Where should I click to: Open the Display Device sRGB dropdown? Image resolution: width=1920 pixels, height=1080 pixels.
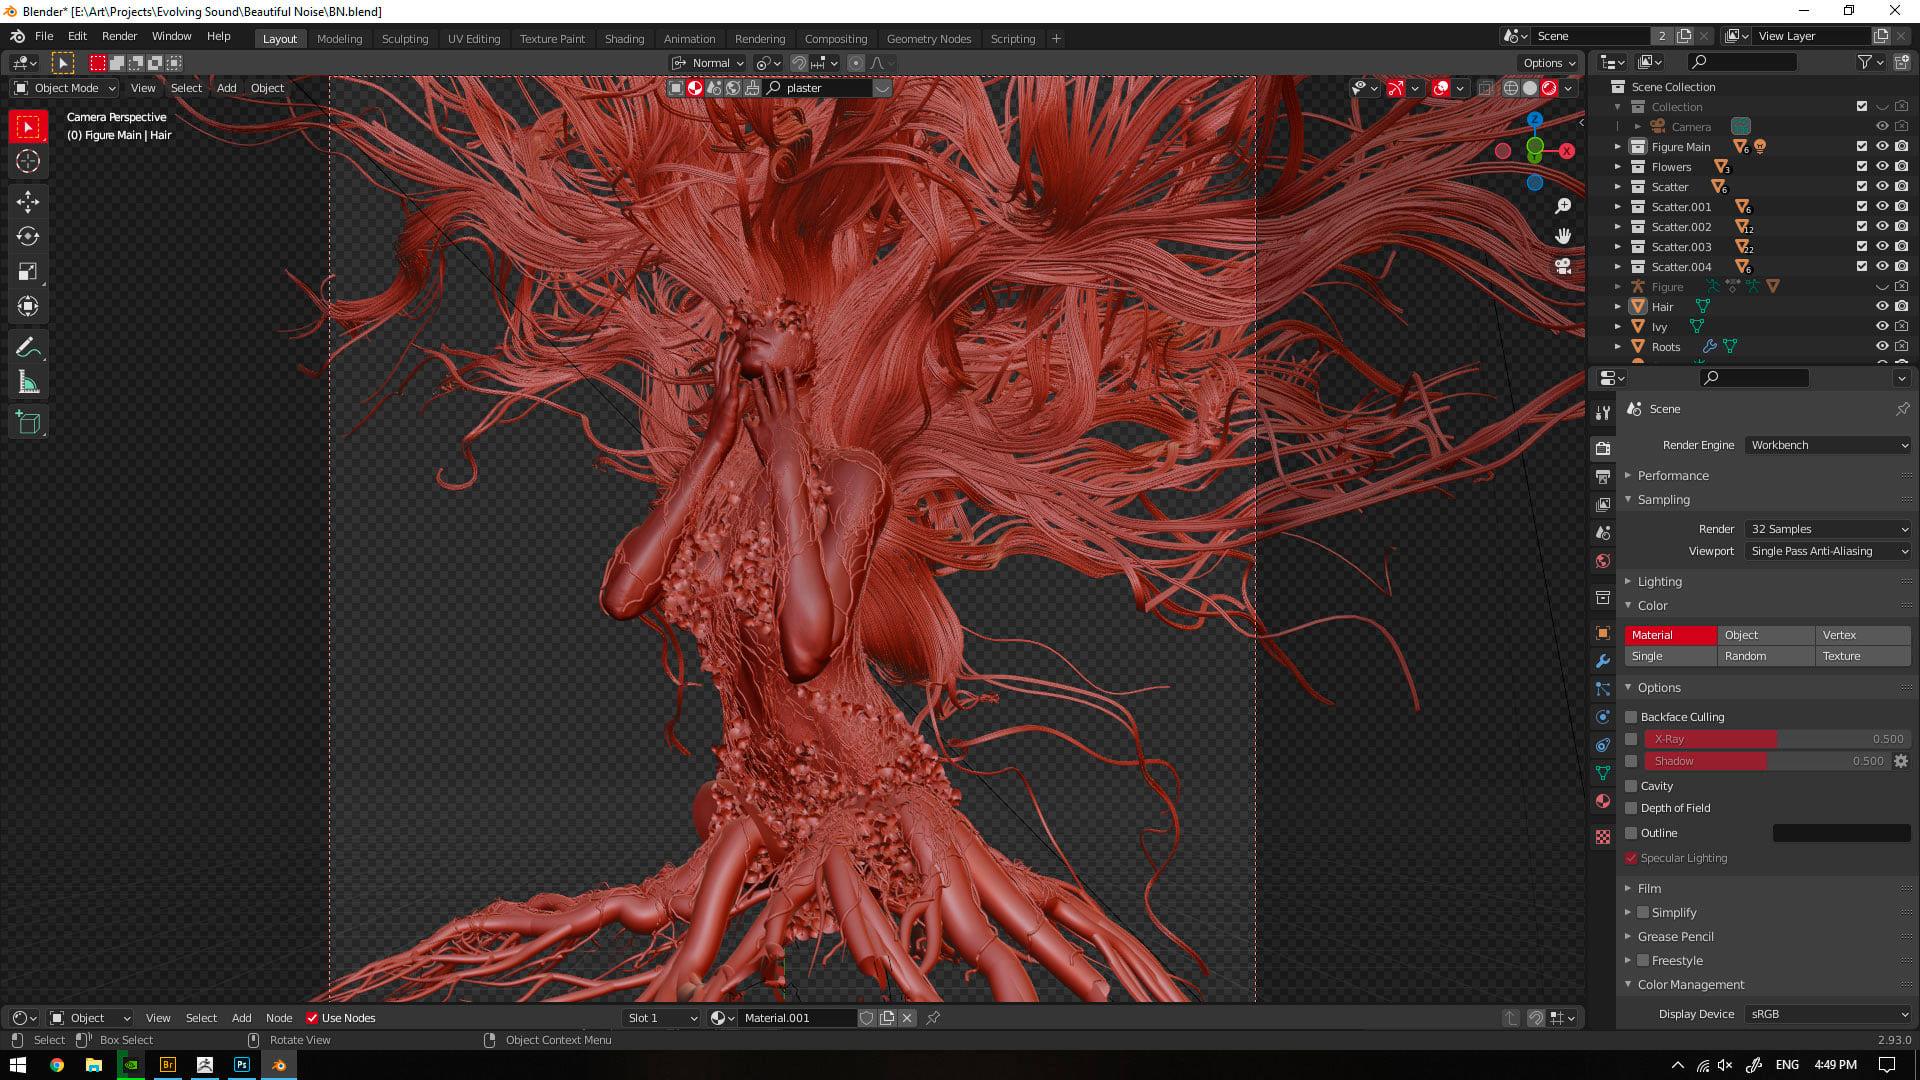(x=1828, y=1014)
